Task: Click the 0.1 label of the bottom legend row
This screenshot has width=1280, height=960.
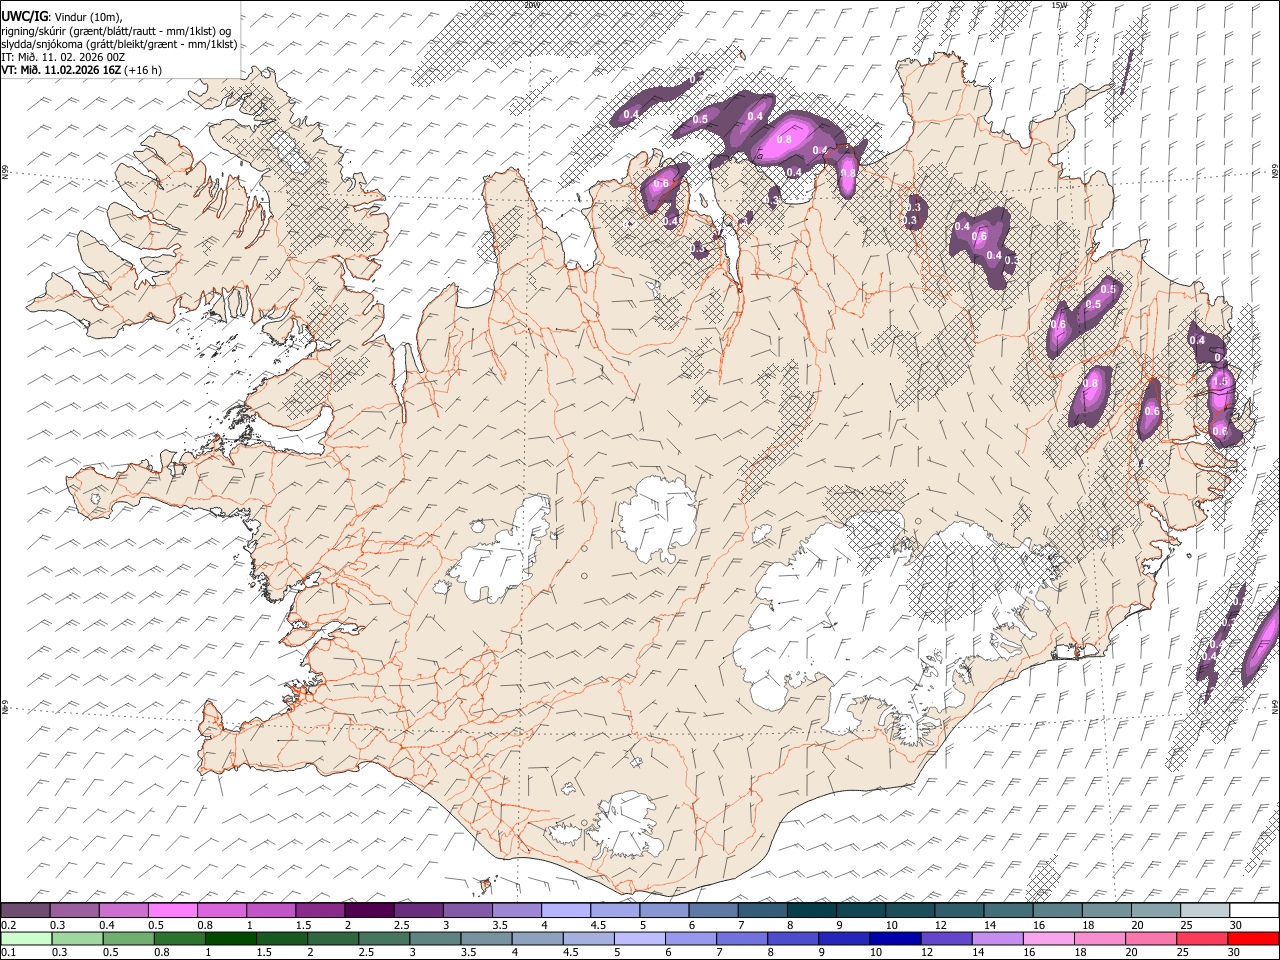Action: [9, 952]
